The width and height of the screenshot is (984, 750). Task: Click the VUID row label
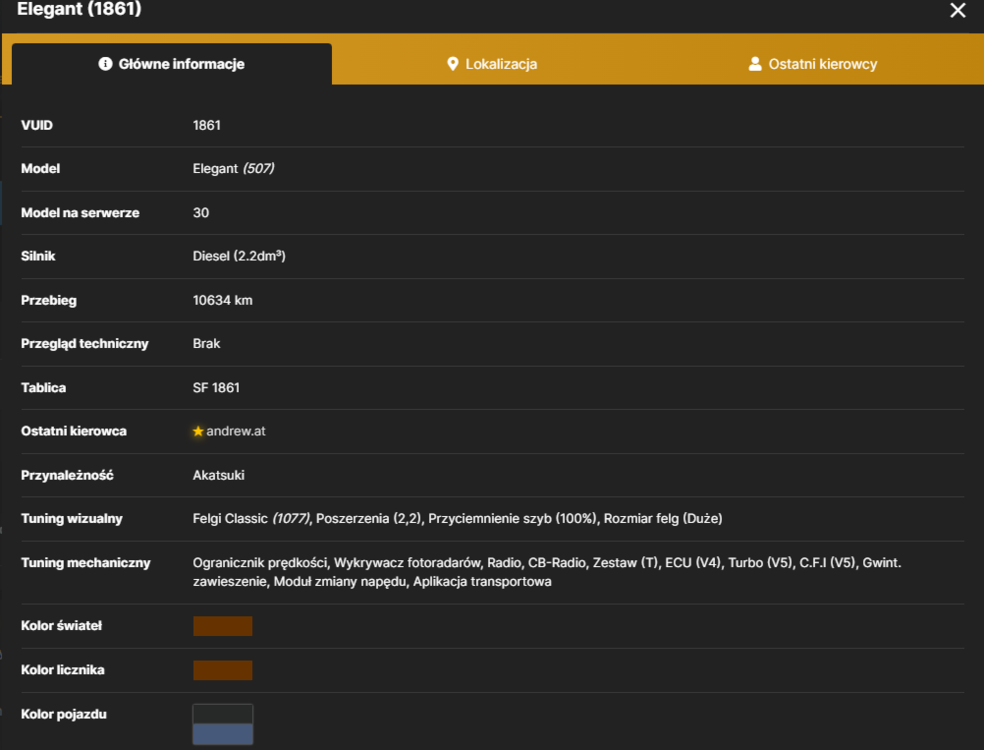click(x=37, y=126)
